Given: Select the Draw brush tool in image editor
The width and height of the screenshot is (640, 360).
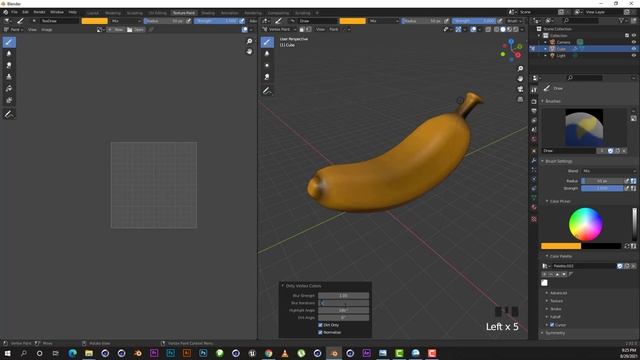Looking at the screenshot, I should coord(9,42).
